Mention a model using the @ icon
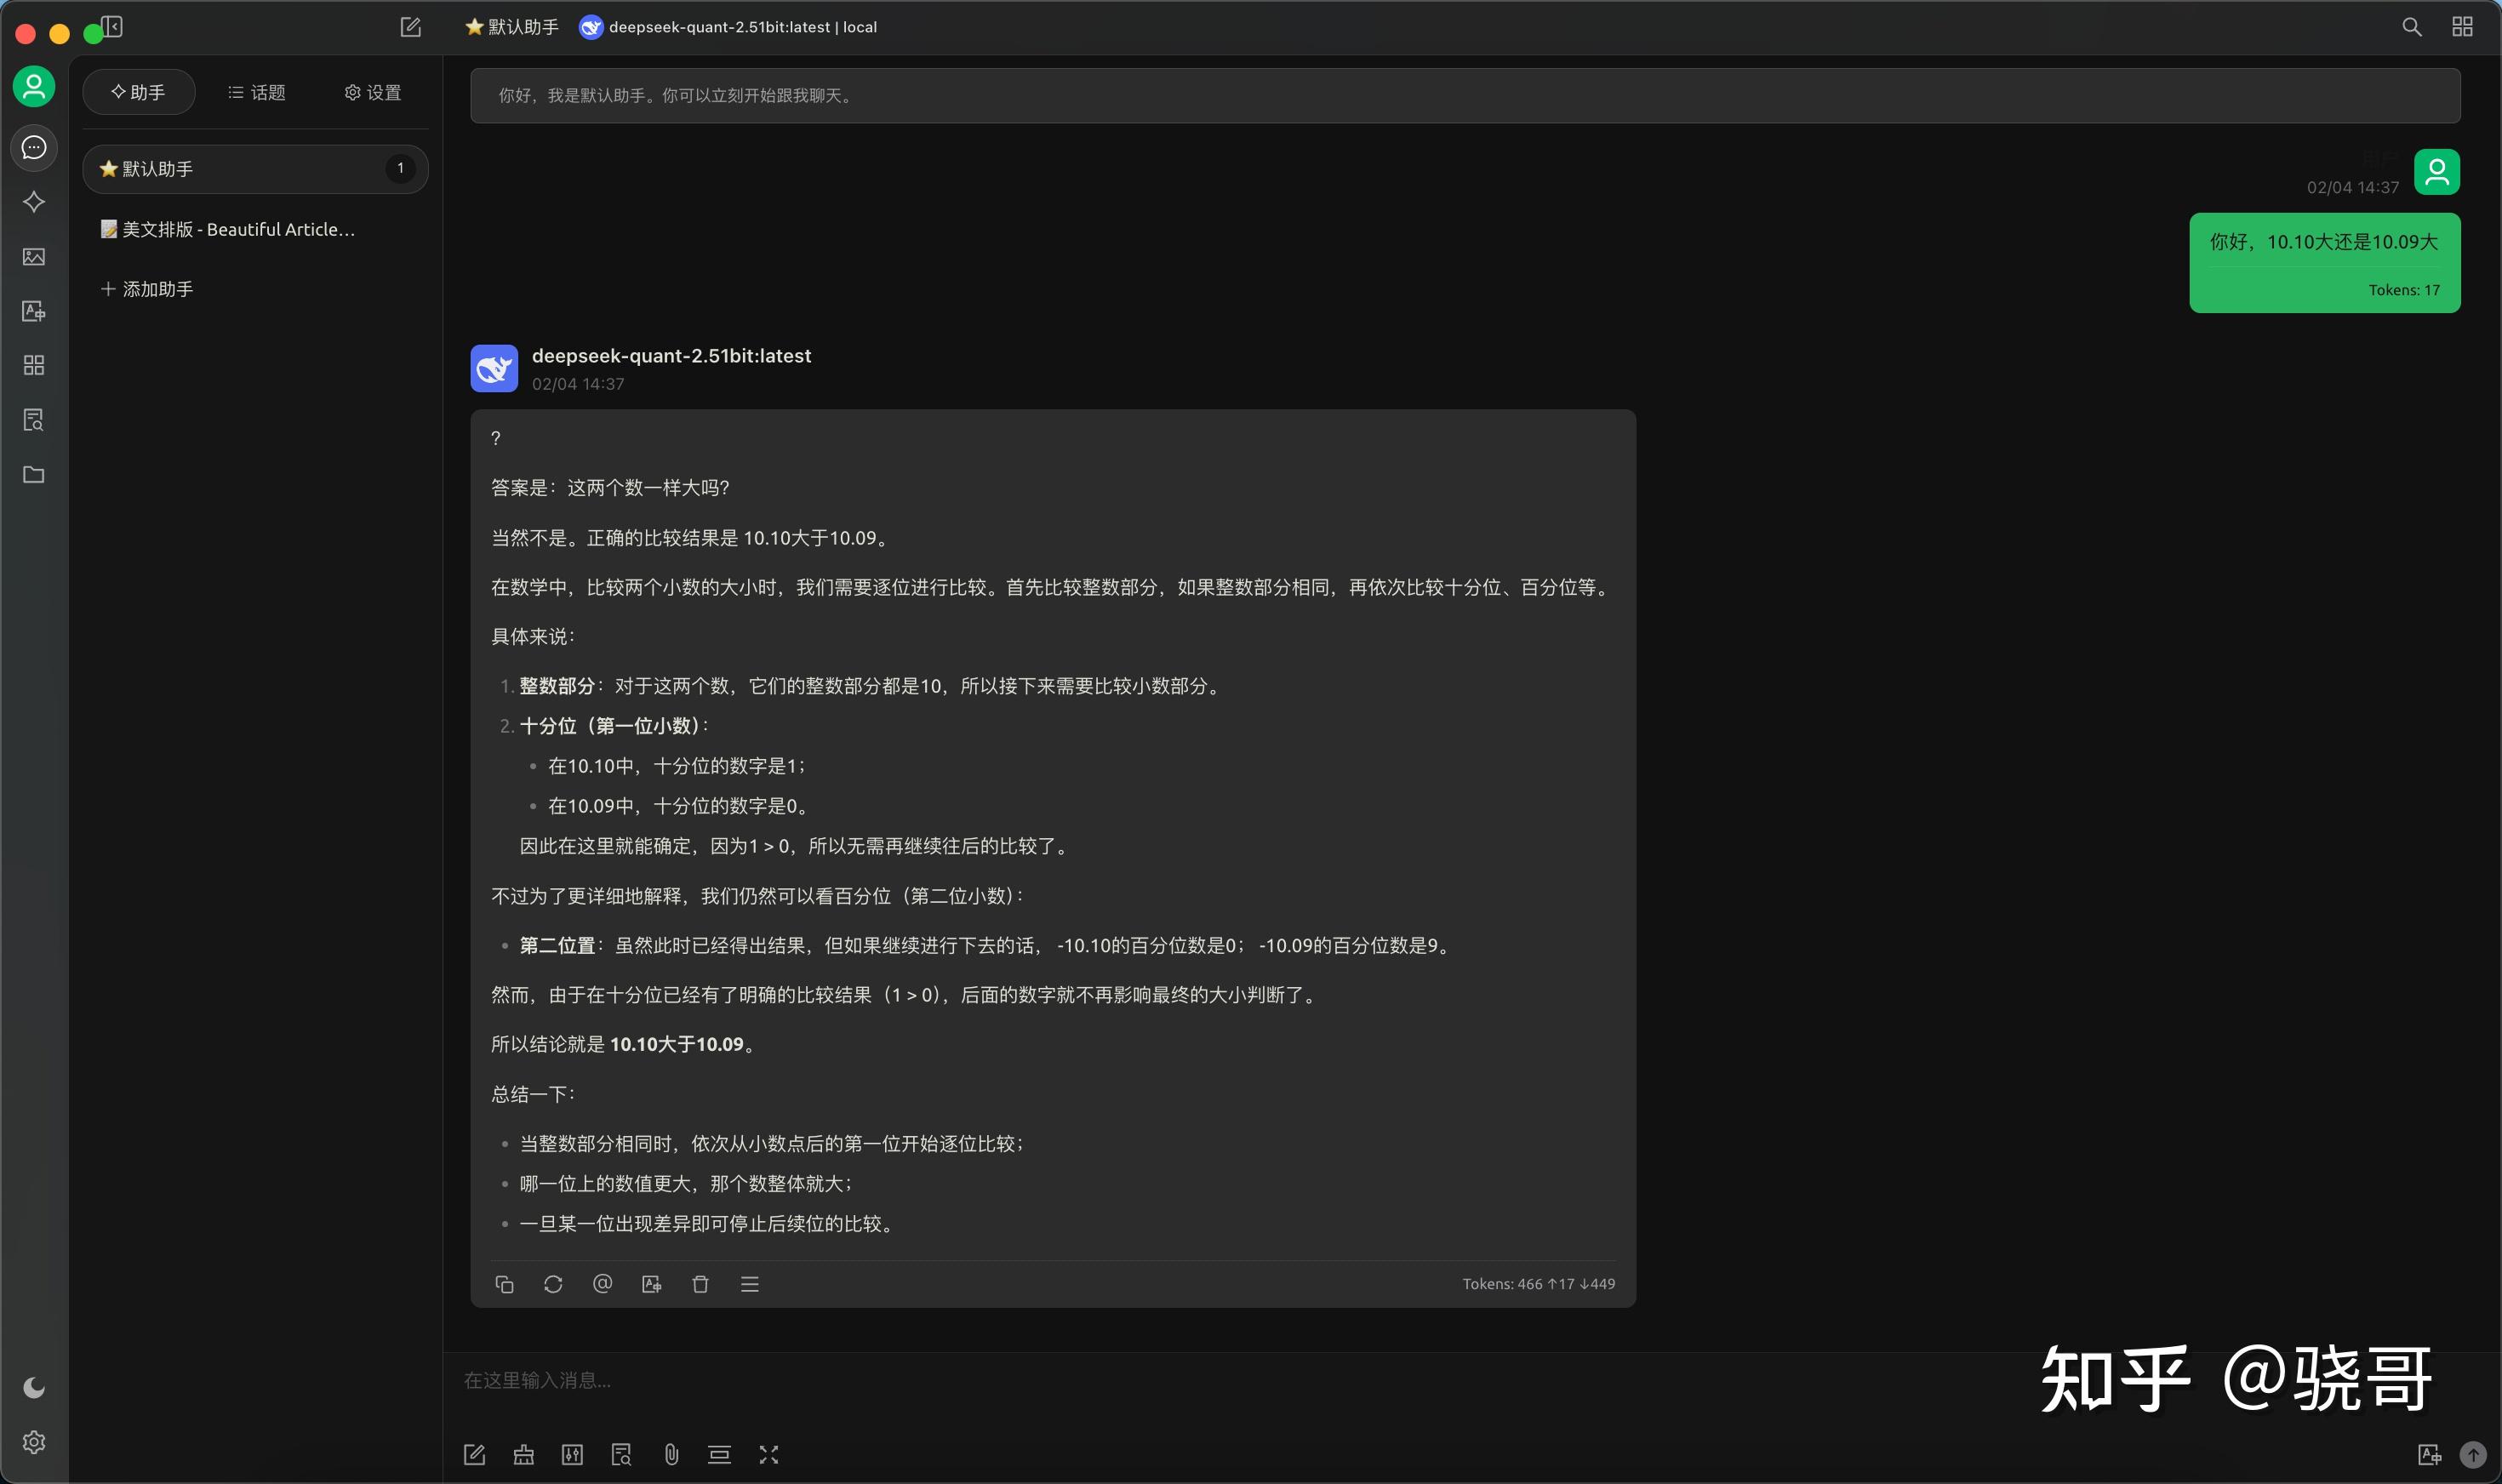The height and width of the screenshot is (1484, 2502). coord(603,1283)
